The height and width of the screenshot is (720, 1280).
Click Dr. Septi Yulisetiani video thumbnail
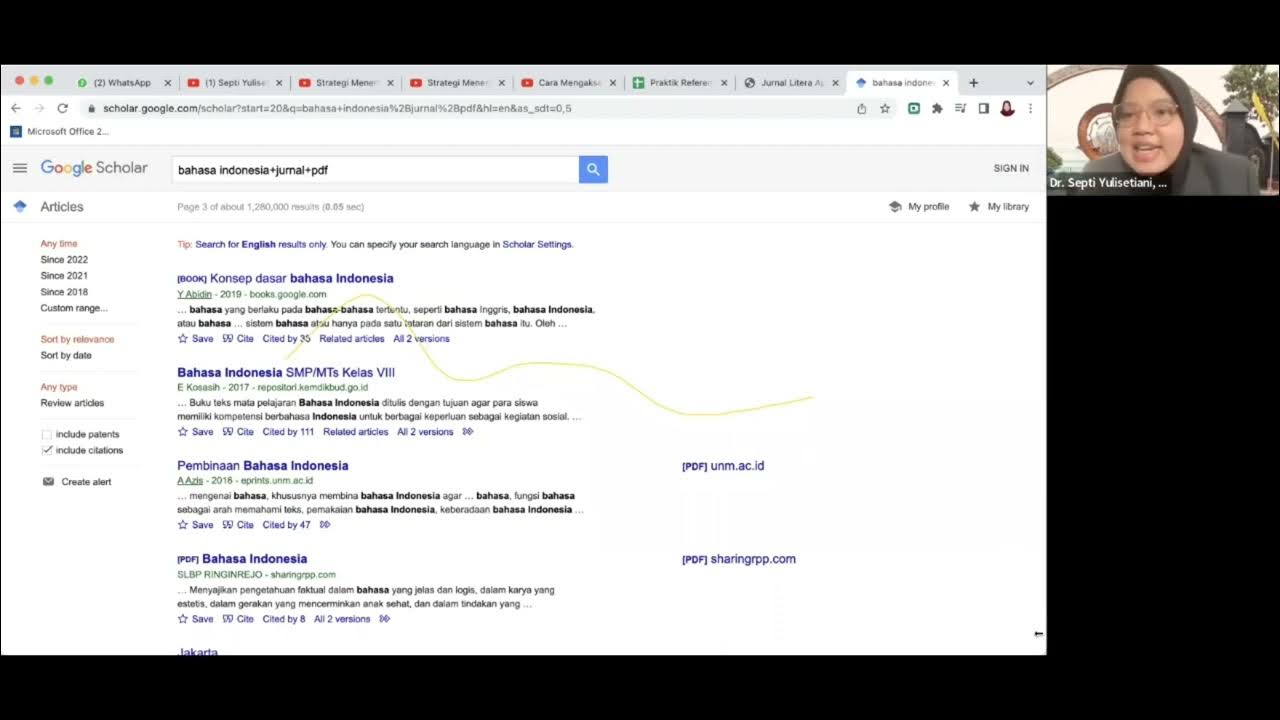tap(1163, 129)
